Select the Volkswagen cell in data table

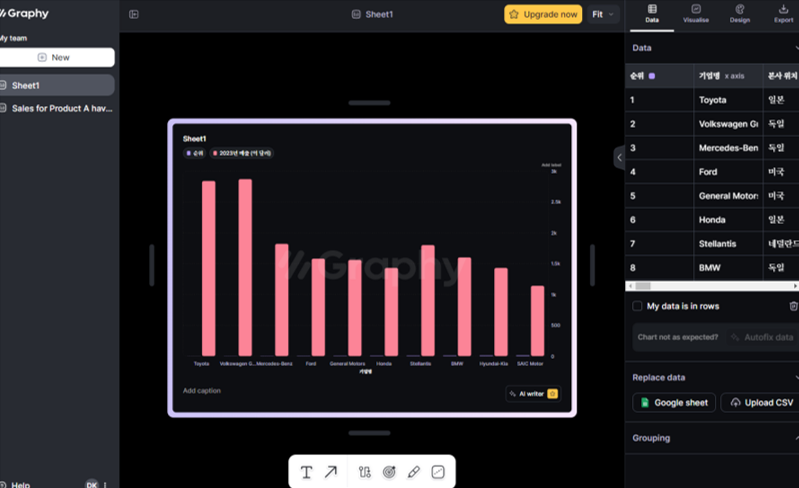728,124
